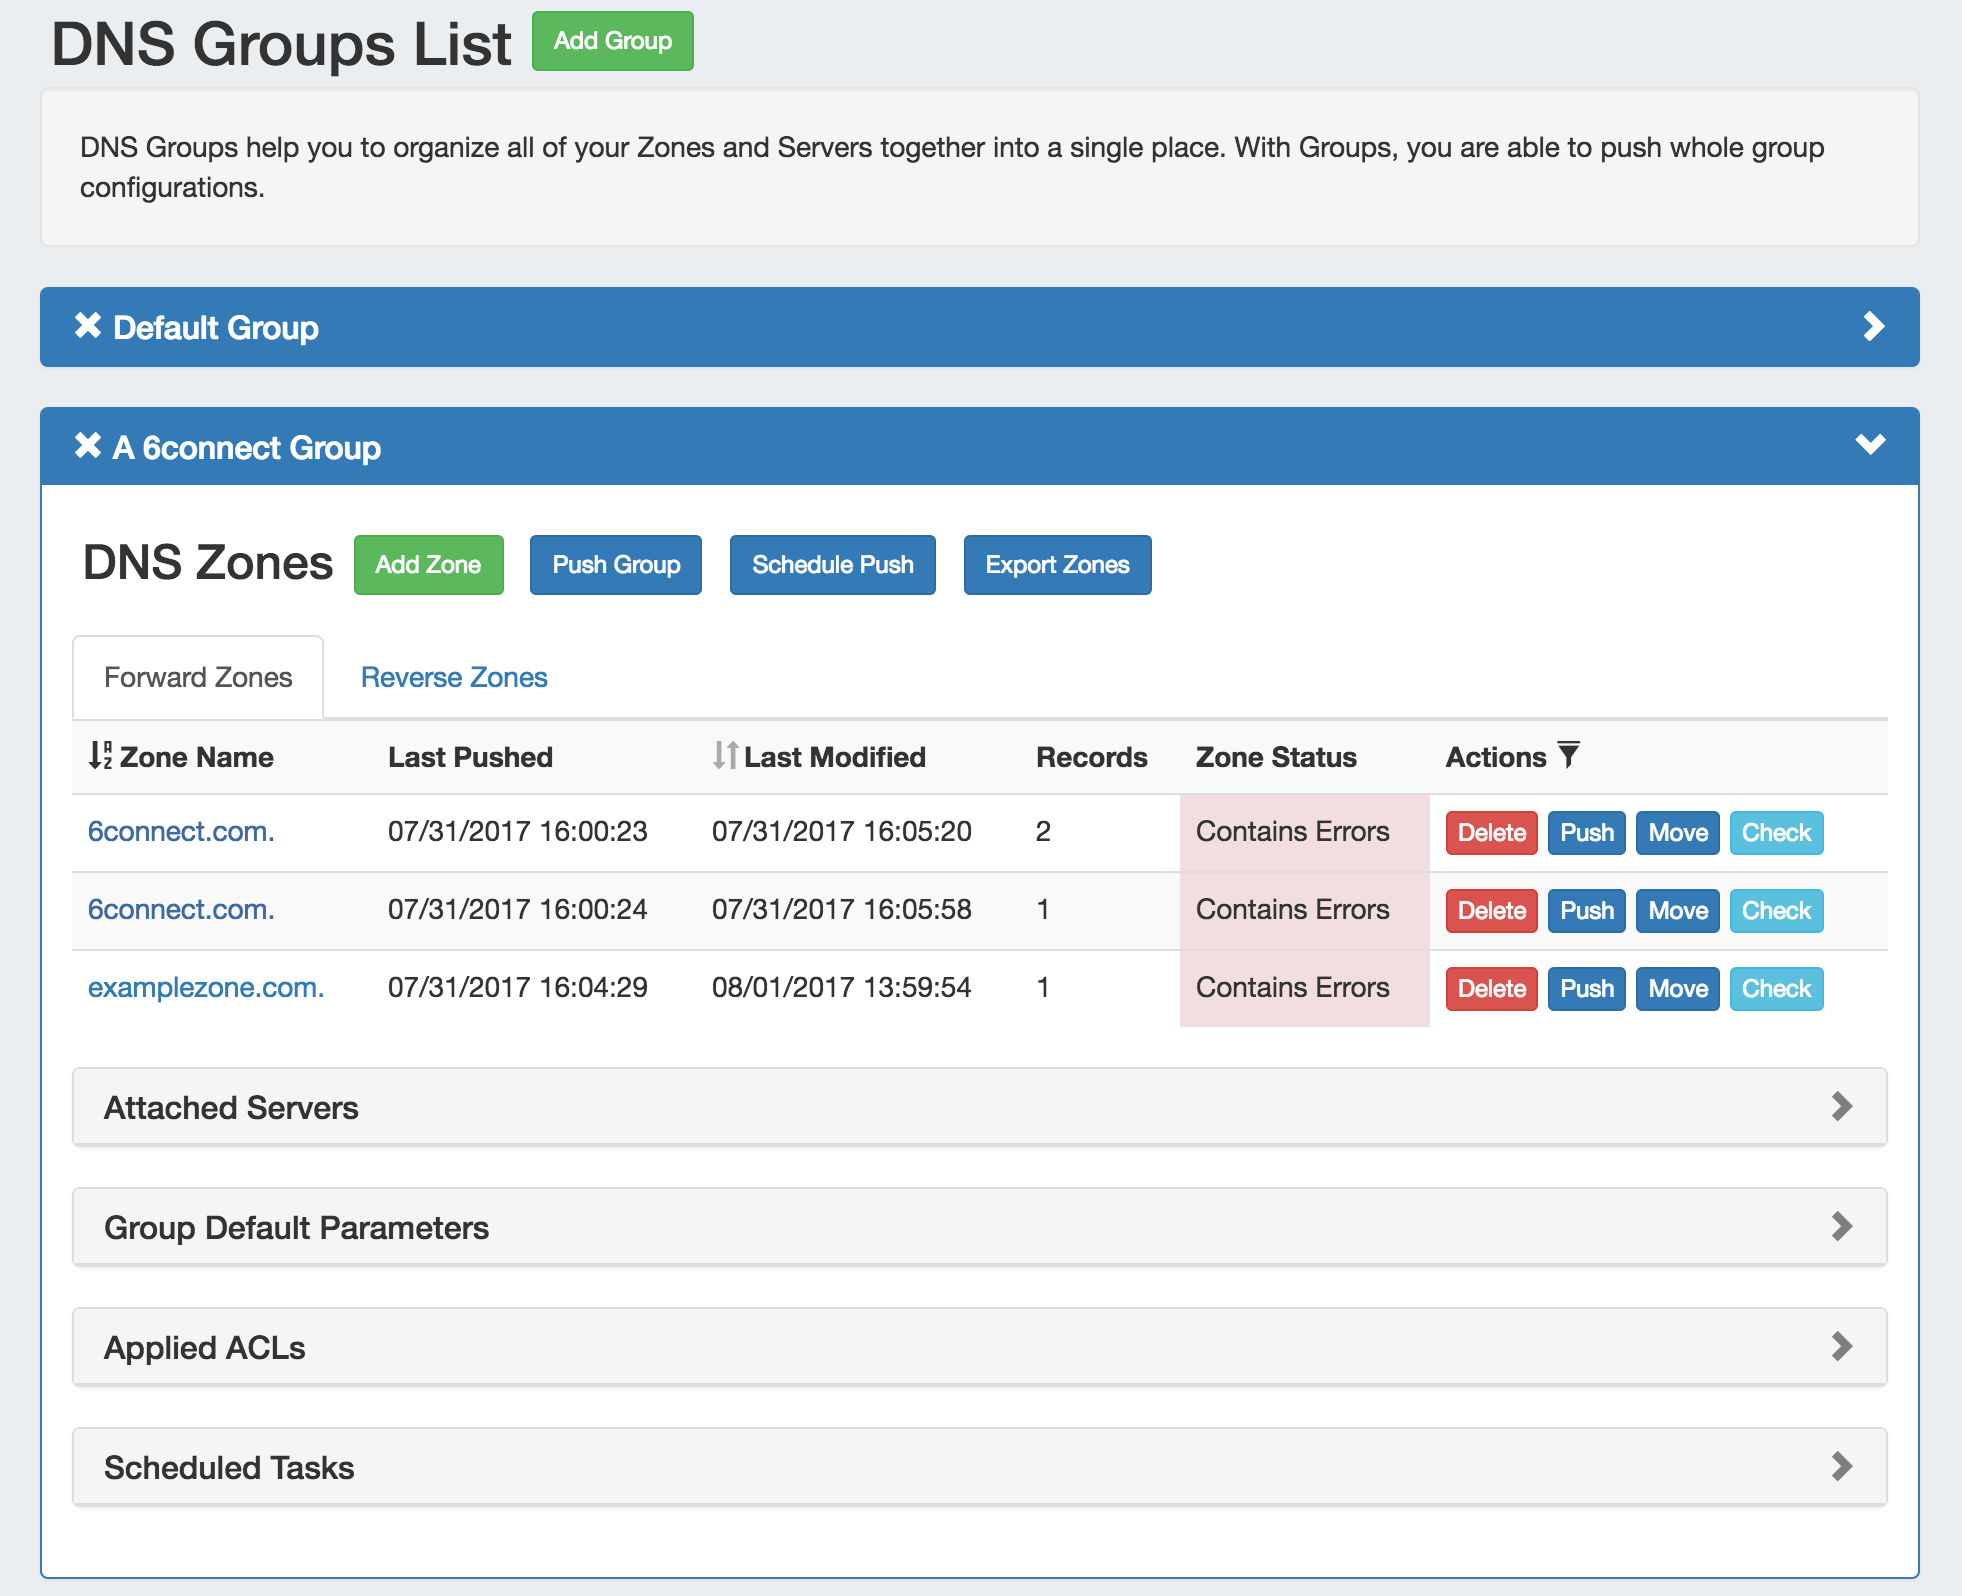Switch to the Reverse Zones tab

(454, 678)
